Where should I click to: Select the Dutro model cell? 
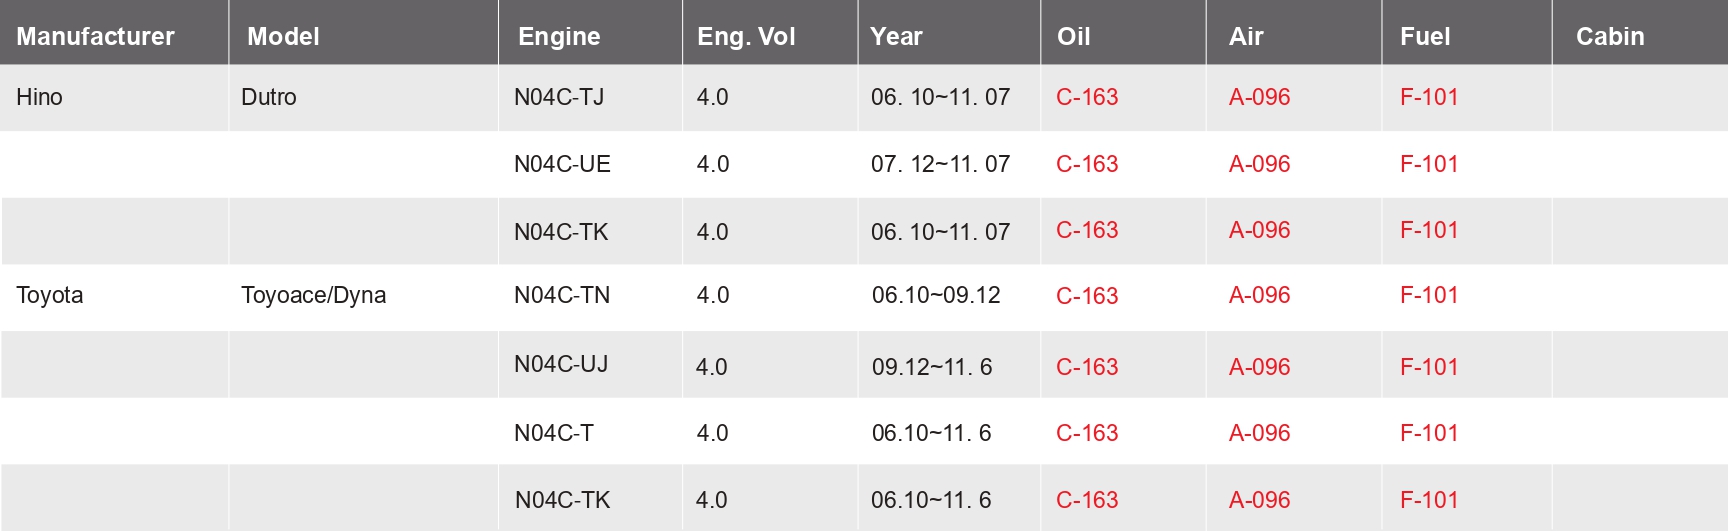click(269, 97)
